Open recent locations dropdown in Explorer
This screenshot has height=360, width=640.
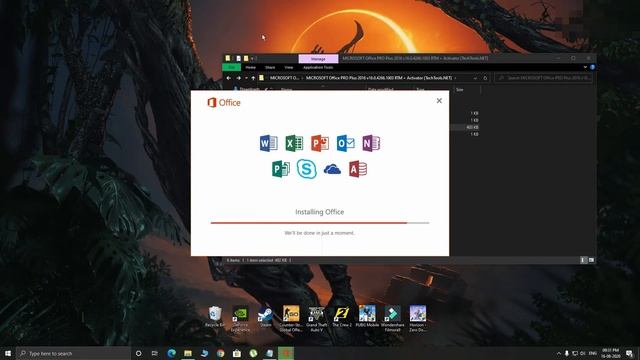(246, 78)
